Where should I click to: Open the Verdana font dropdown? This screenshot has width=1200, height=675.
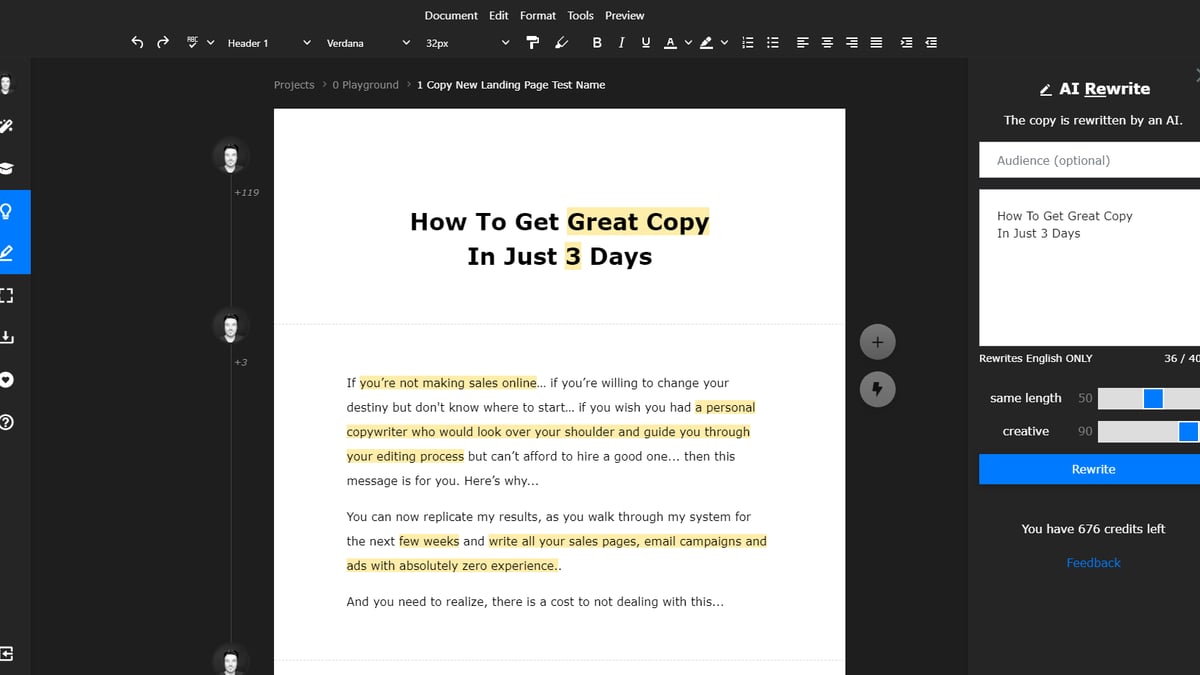(x=368, y=43)
